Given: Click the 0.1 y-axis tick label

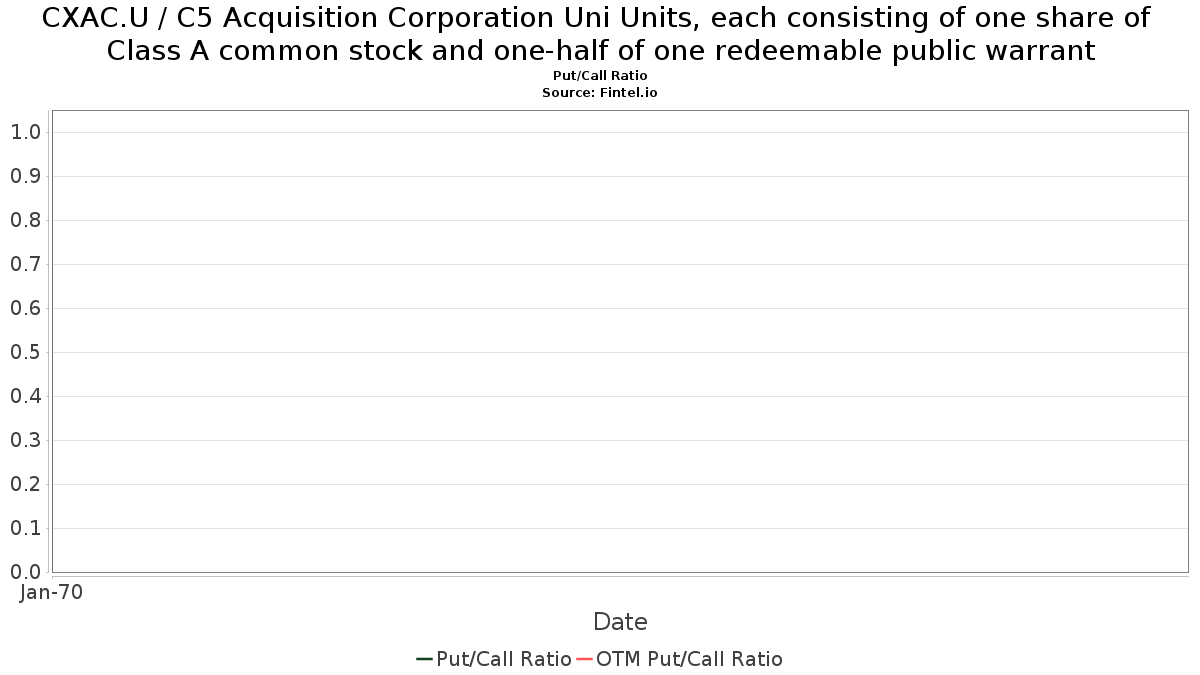Looking at the screenshot, I should [x=25, y=528].
